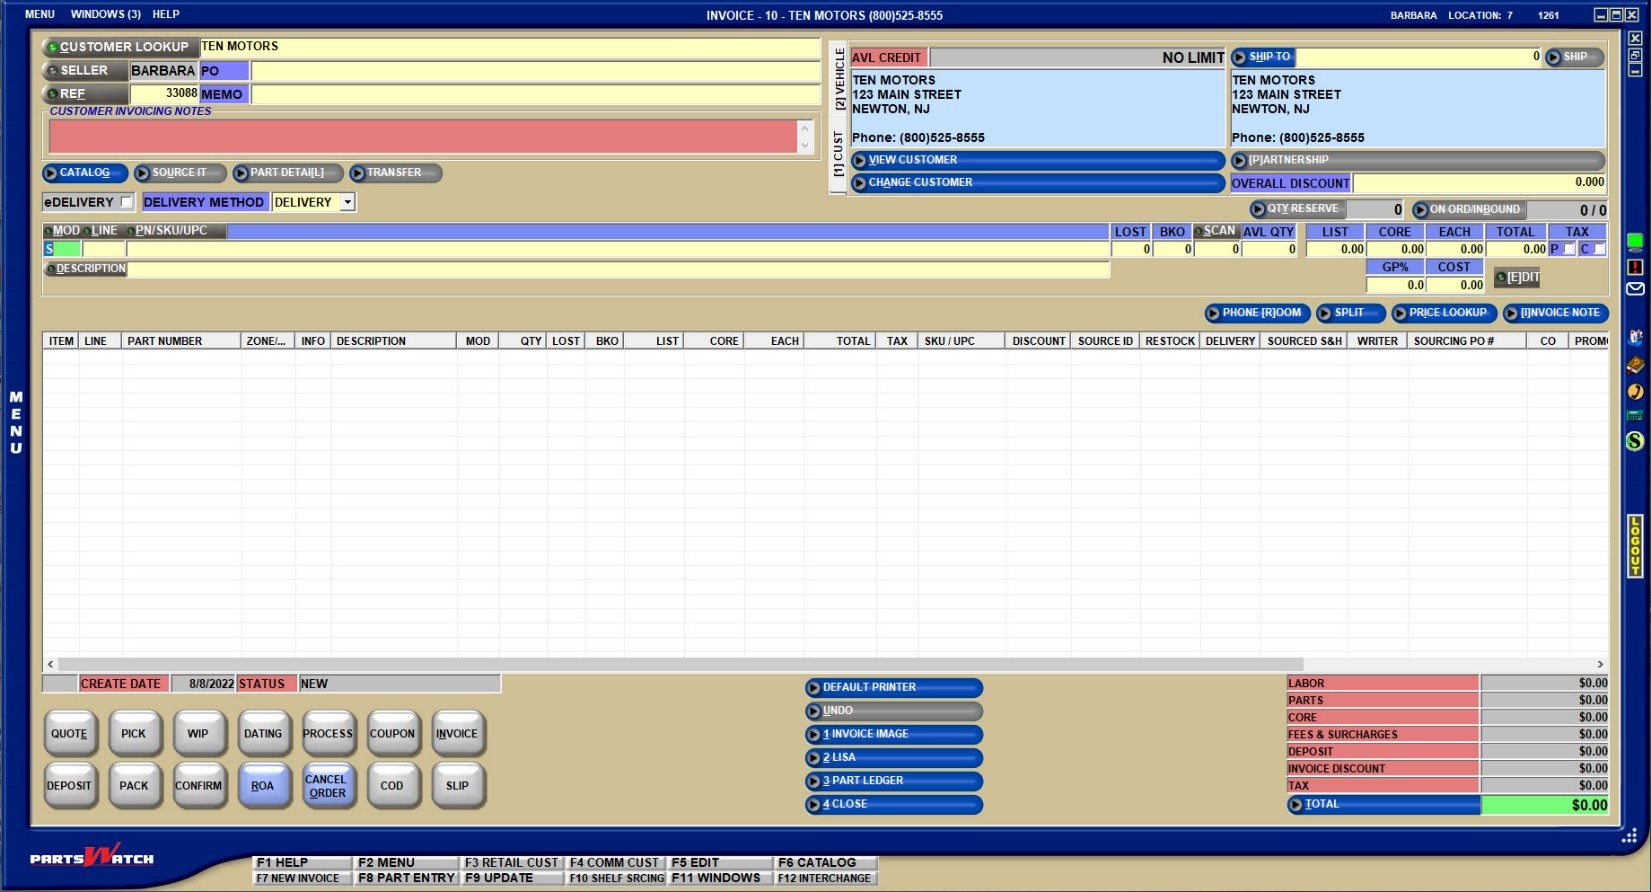Open the red exclamation alert icon
This screenshot has width=1651, height=892.
click(1635, 267)
